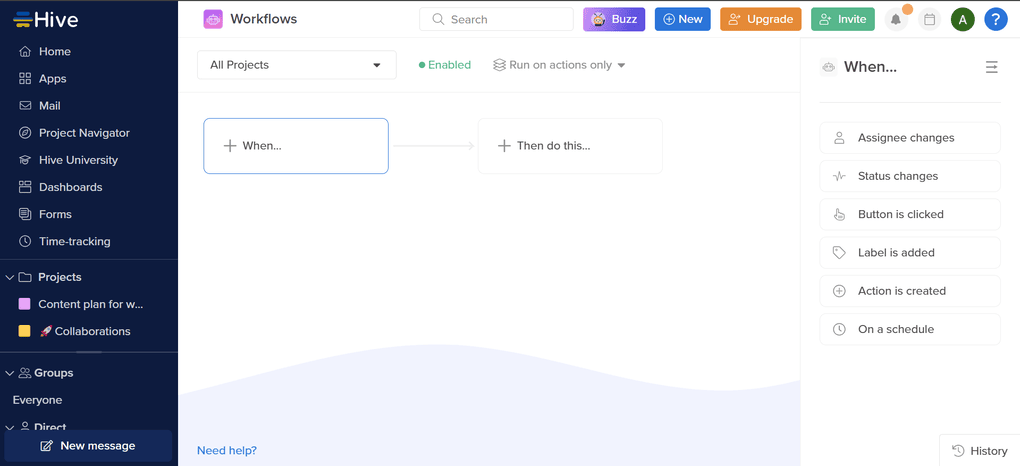Go to Time-tracking in sidebar
The width and height of the screenshot is (1020, 466).
74,241
